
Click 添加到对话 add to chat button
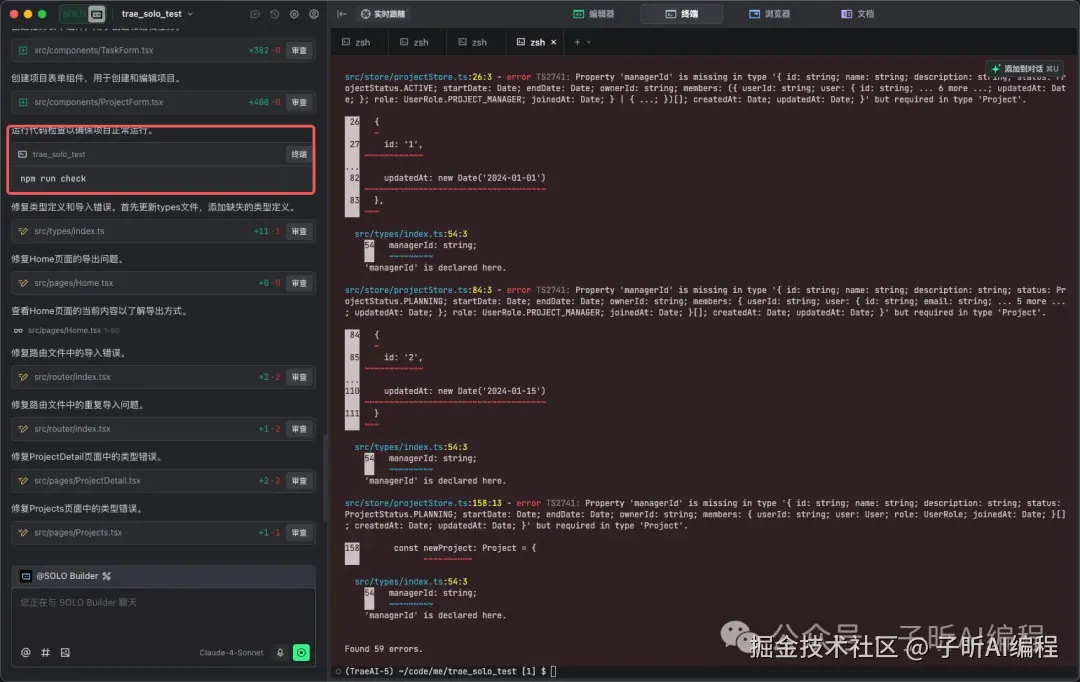(x=1025, y=68)
